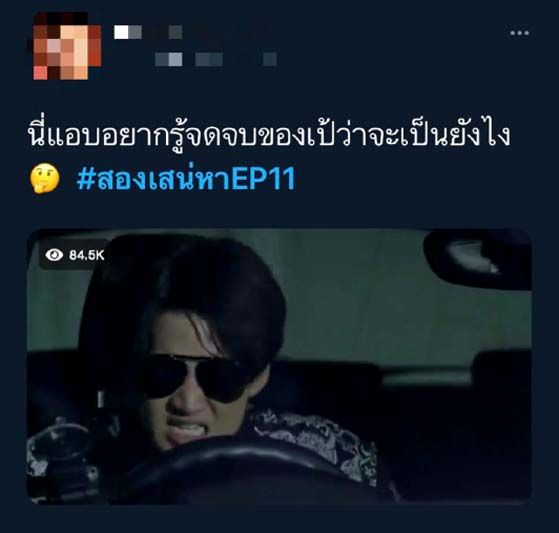Screen dimensions: 559x533
Task: Open the pixelated profile avatar
Action: click(x=67, y=46)
